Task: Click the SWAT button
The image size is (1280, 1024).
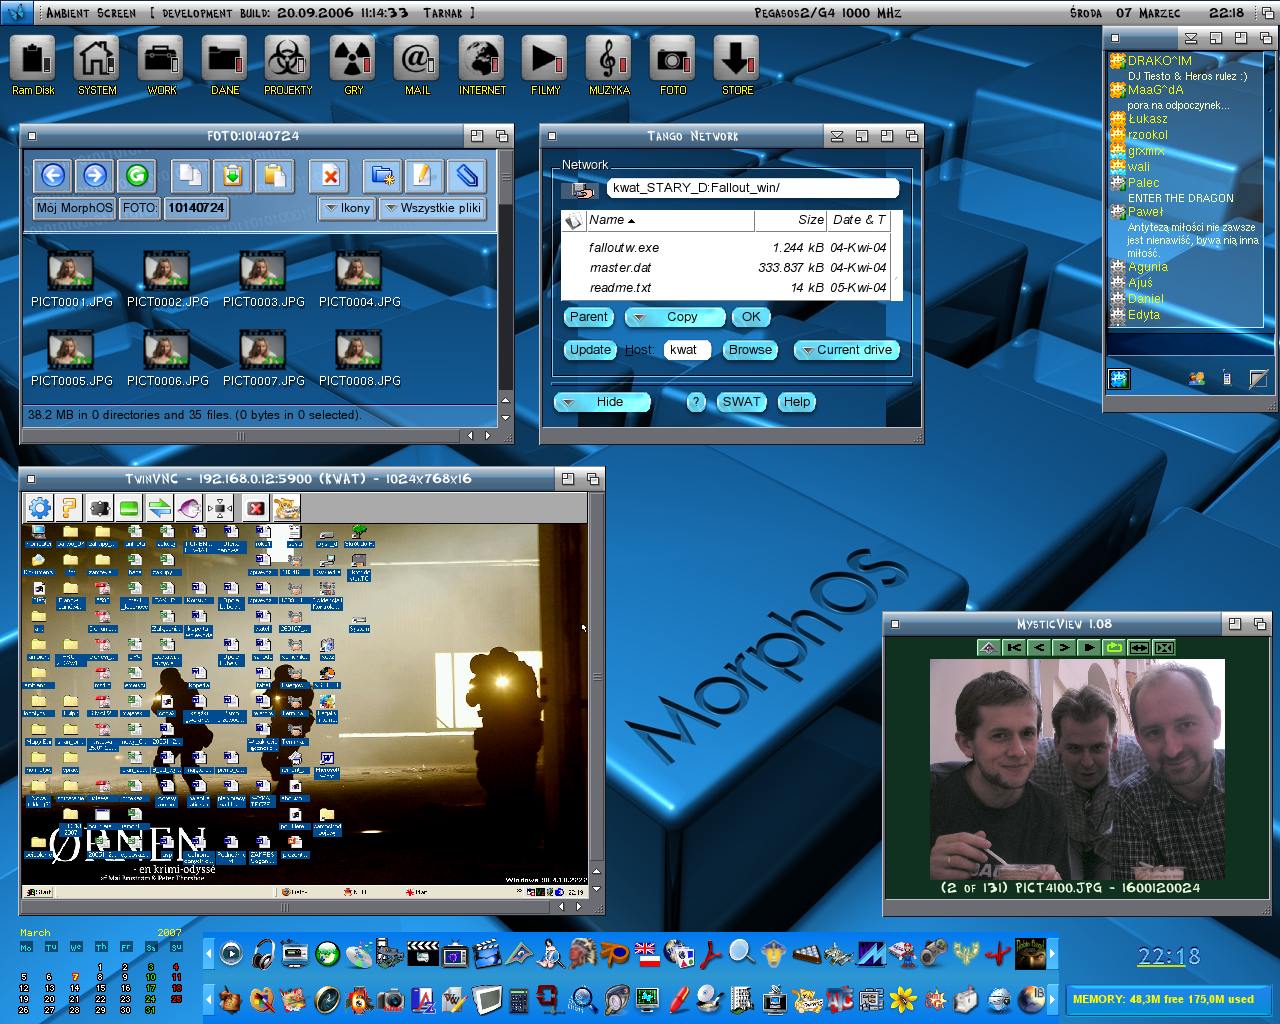Action: (x=741, y=402)
